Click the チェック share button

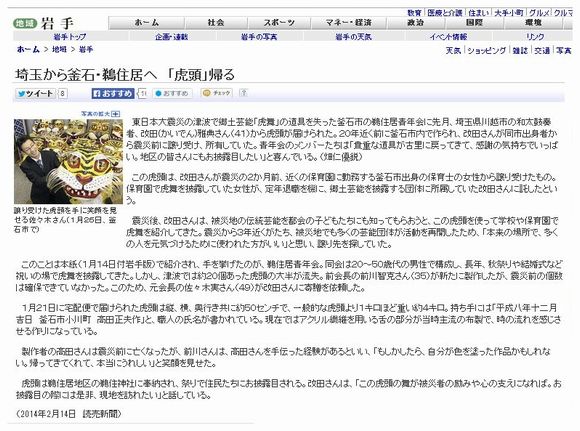(216, 93)
